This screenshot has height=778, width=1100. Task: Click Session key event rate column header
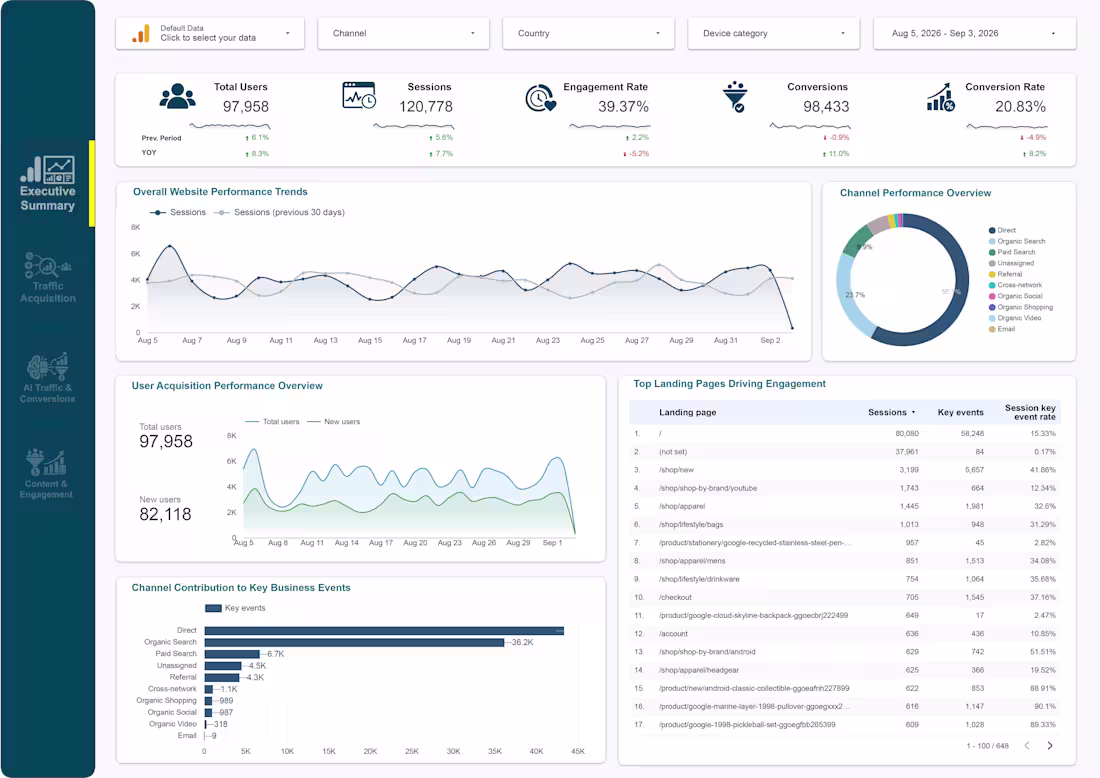pyautogui.click(x=1030, y=413)
